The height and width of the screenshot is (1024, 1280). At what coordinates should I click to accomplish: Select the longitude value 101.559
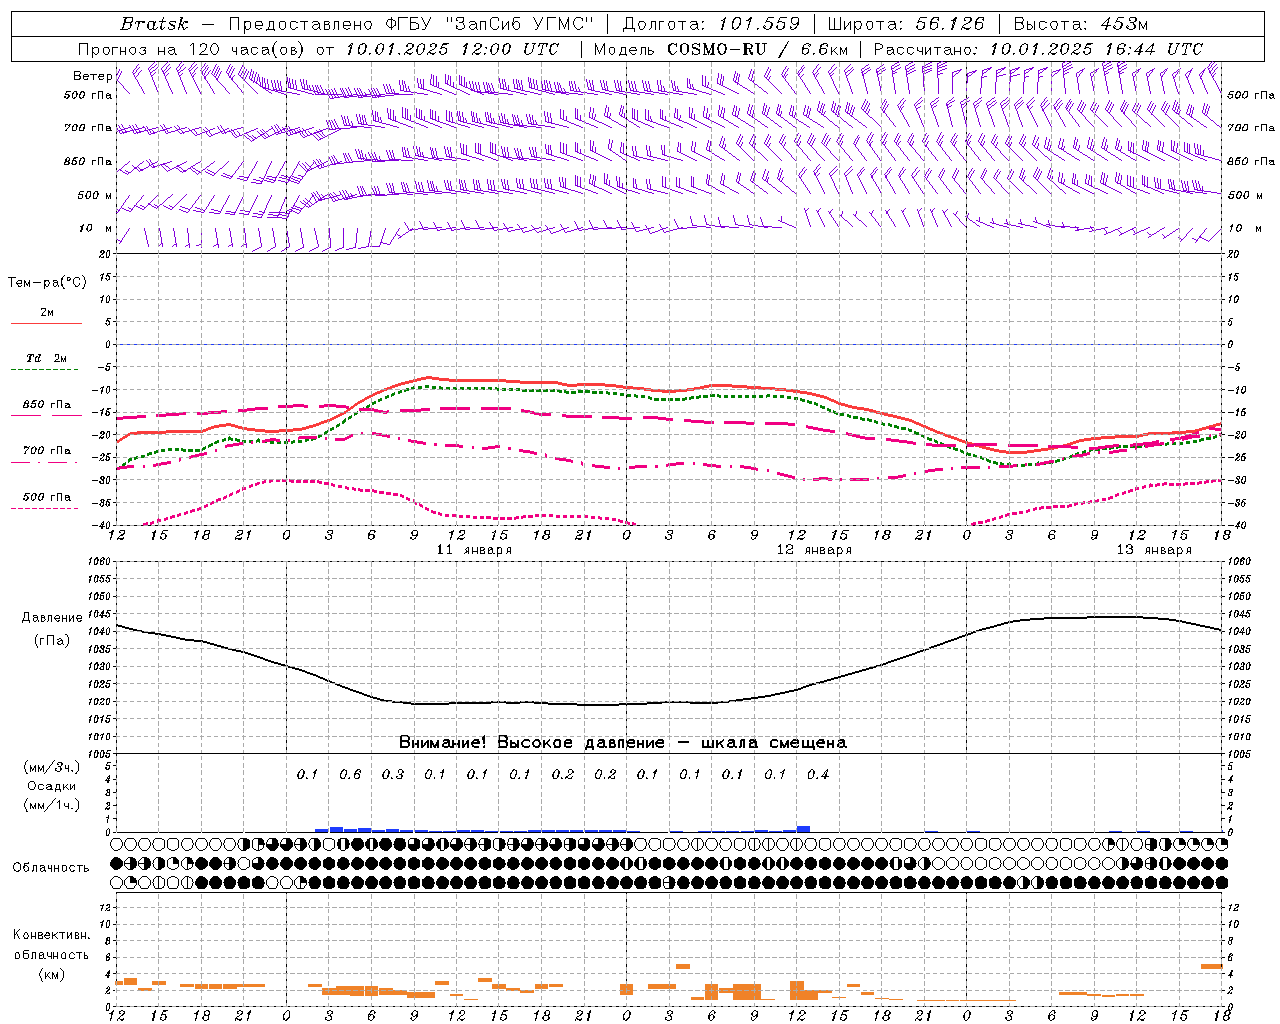[x=759, y=24]
